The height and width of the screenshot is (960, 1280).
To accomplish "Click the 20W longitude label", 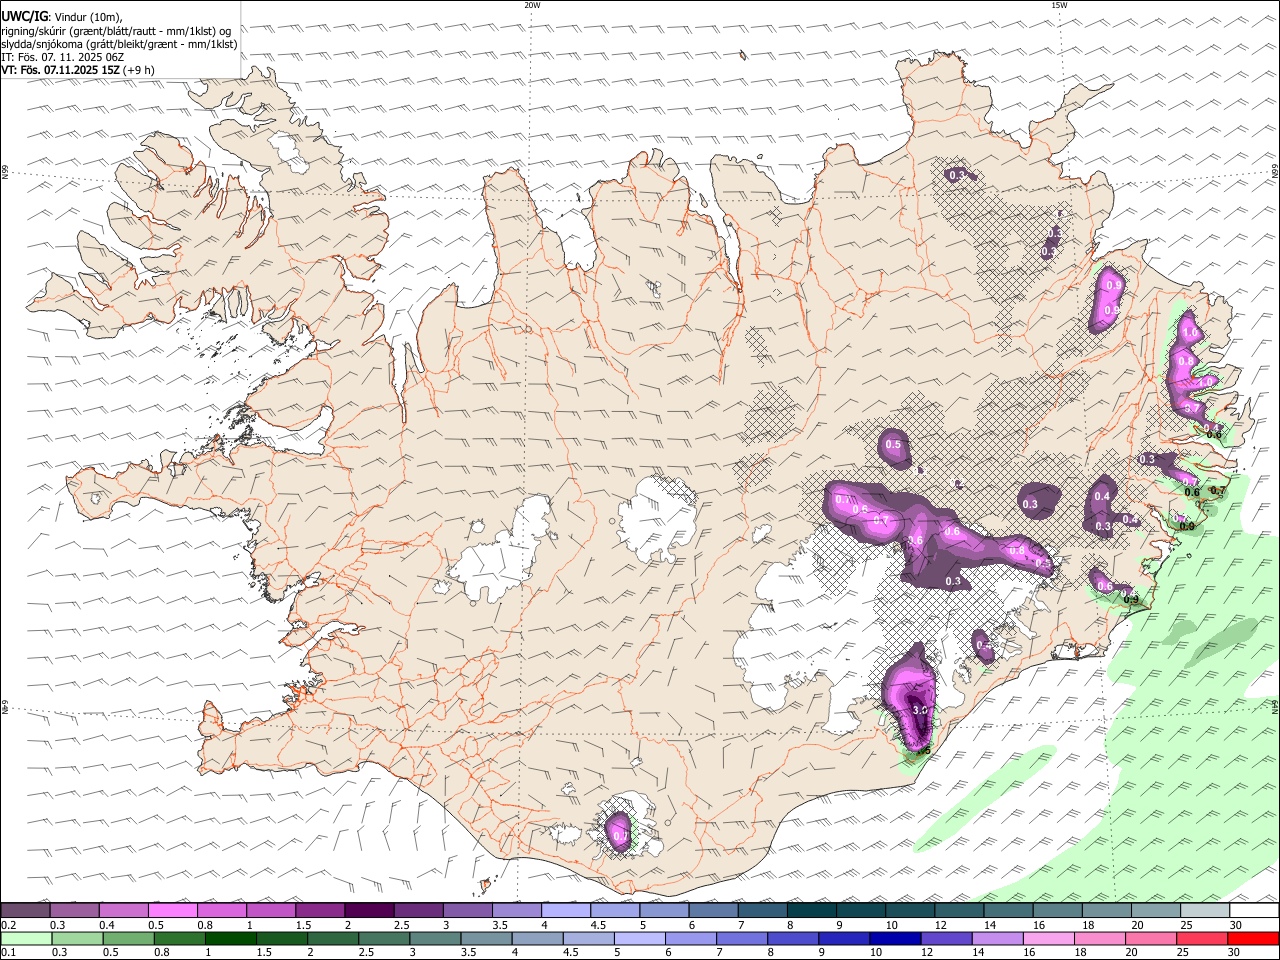I will [x=532, y=5].
